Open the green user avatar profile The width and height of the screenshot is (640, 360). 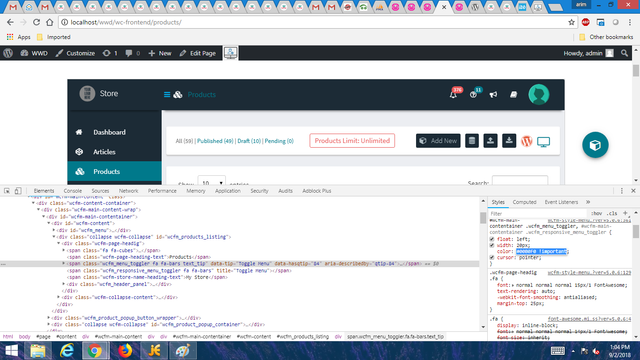[539, 95]
